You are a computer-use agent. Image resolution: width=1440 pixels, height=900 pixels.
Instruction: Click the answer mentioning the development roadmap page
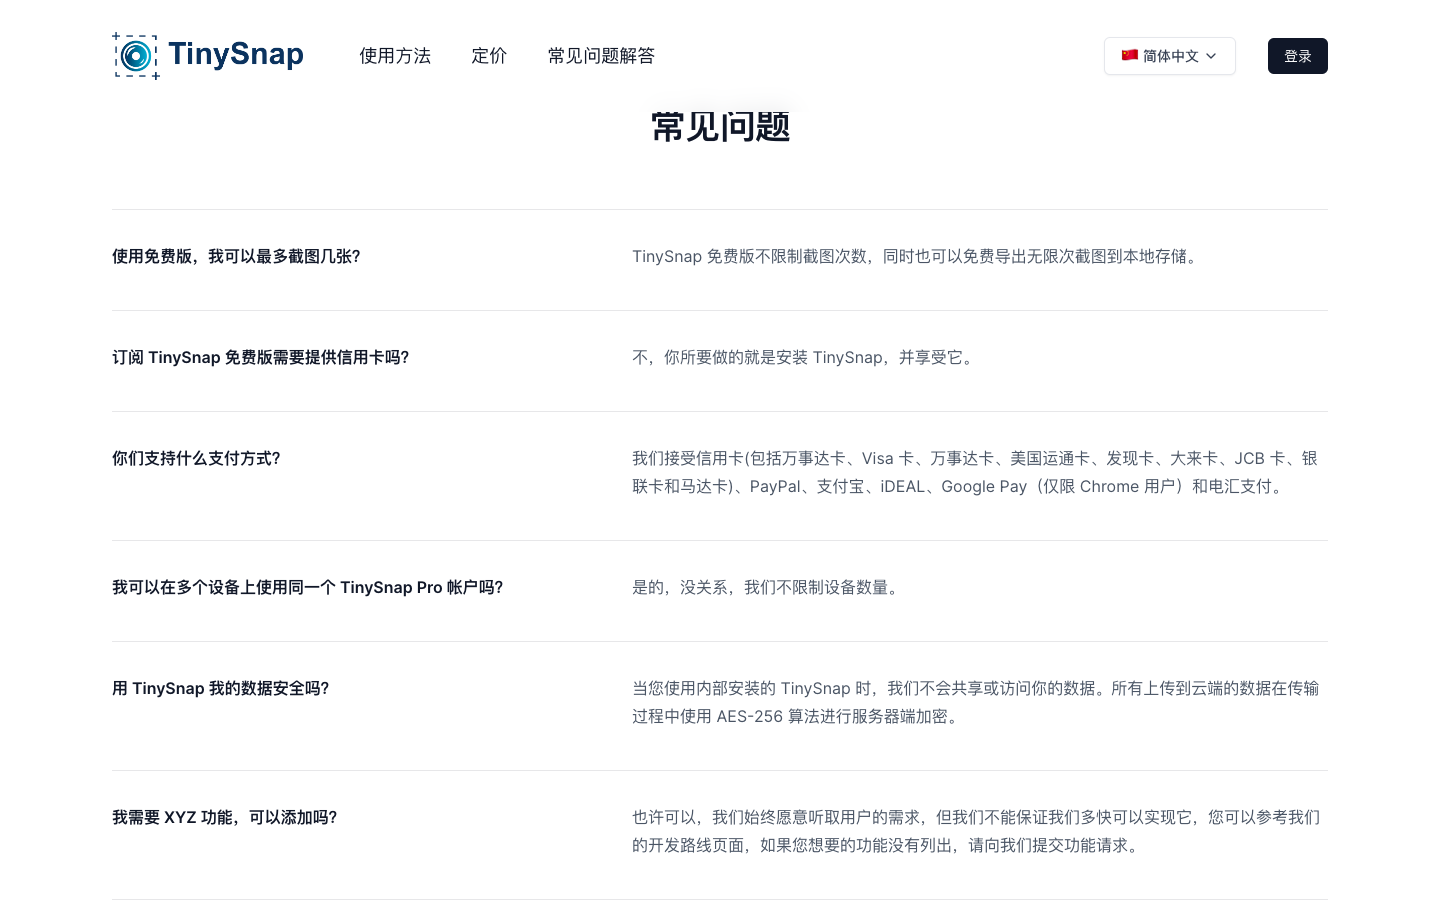click(975, 831)
